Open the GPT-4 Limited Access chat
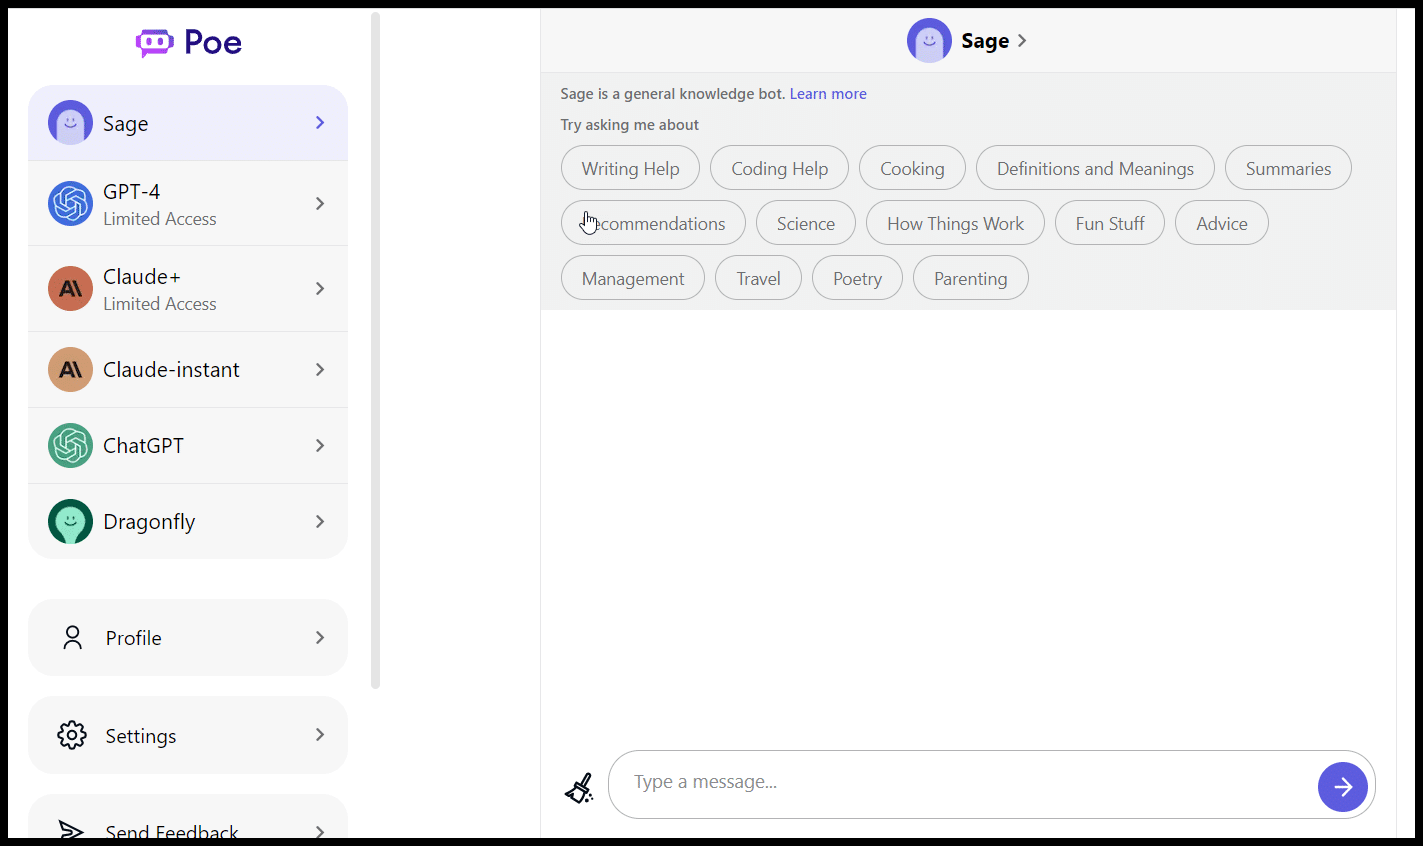Screen dimensions: 1423x846 (x=188, y=204)
